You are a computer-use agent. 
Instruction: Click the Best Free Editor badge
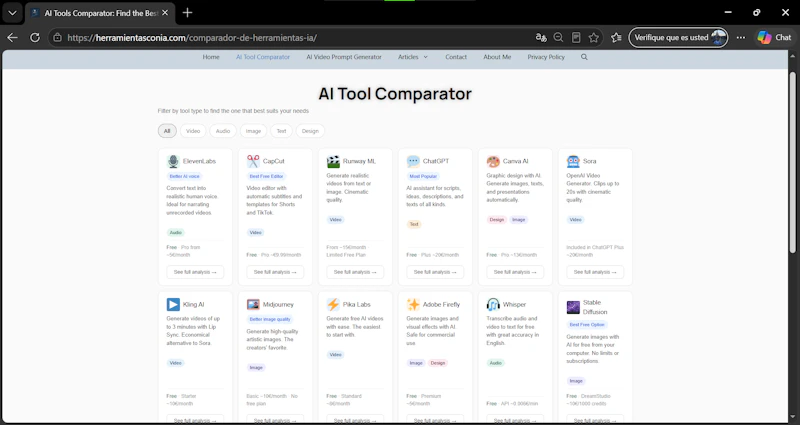tap(267, 177)
